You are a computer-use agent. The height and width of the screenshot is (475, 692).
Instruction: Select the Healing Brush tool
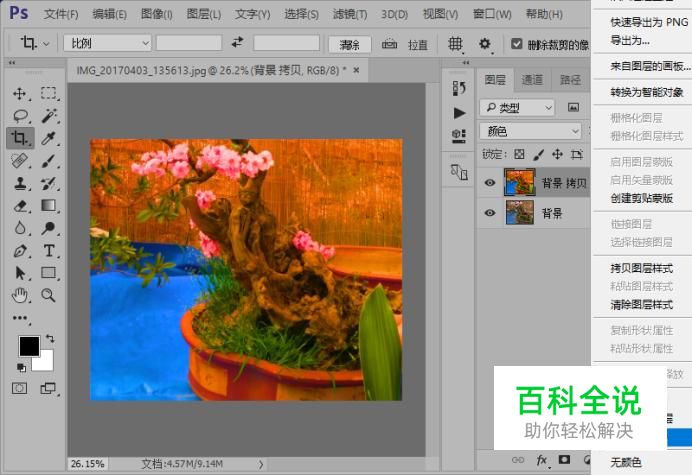click(x=20, y=161)
